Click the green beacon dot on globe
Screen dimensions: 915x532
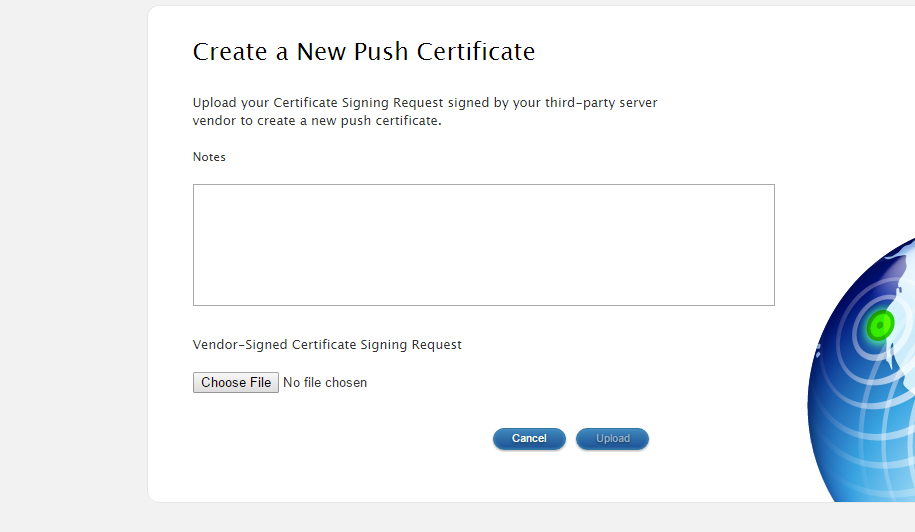[x=881, y=324]
